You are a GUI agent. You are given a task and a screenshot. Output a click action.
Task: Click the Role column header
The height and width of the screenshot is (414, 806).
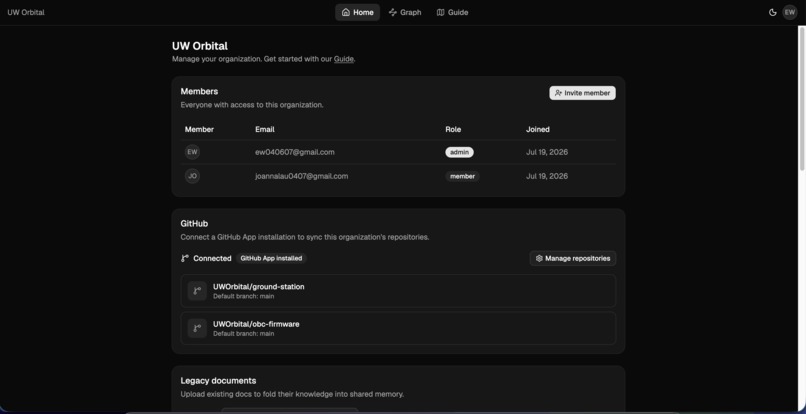[453, 130]
